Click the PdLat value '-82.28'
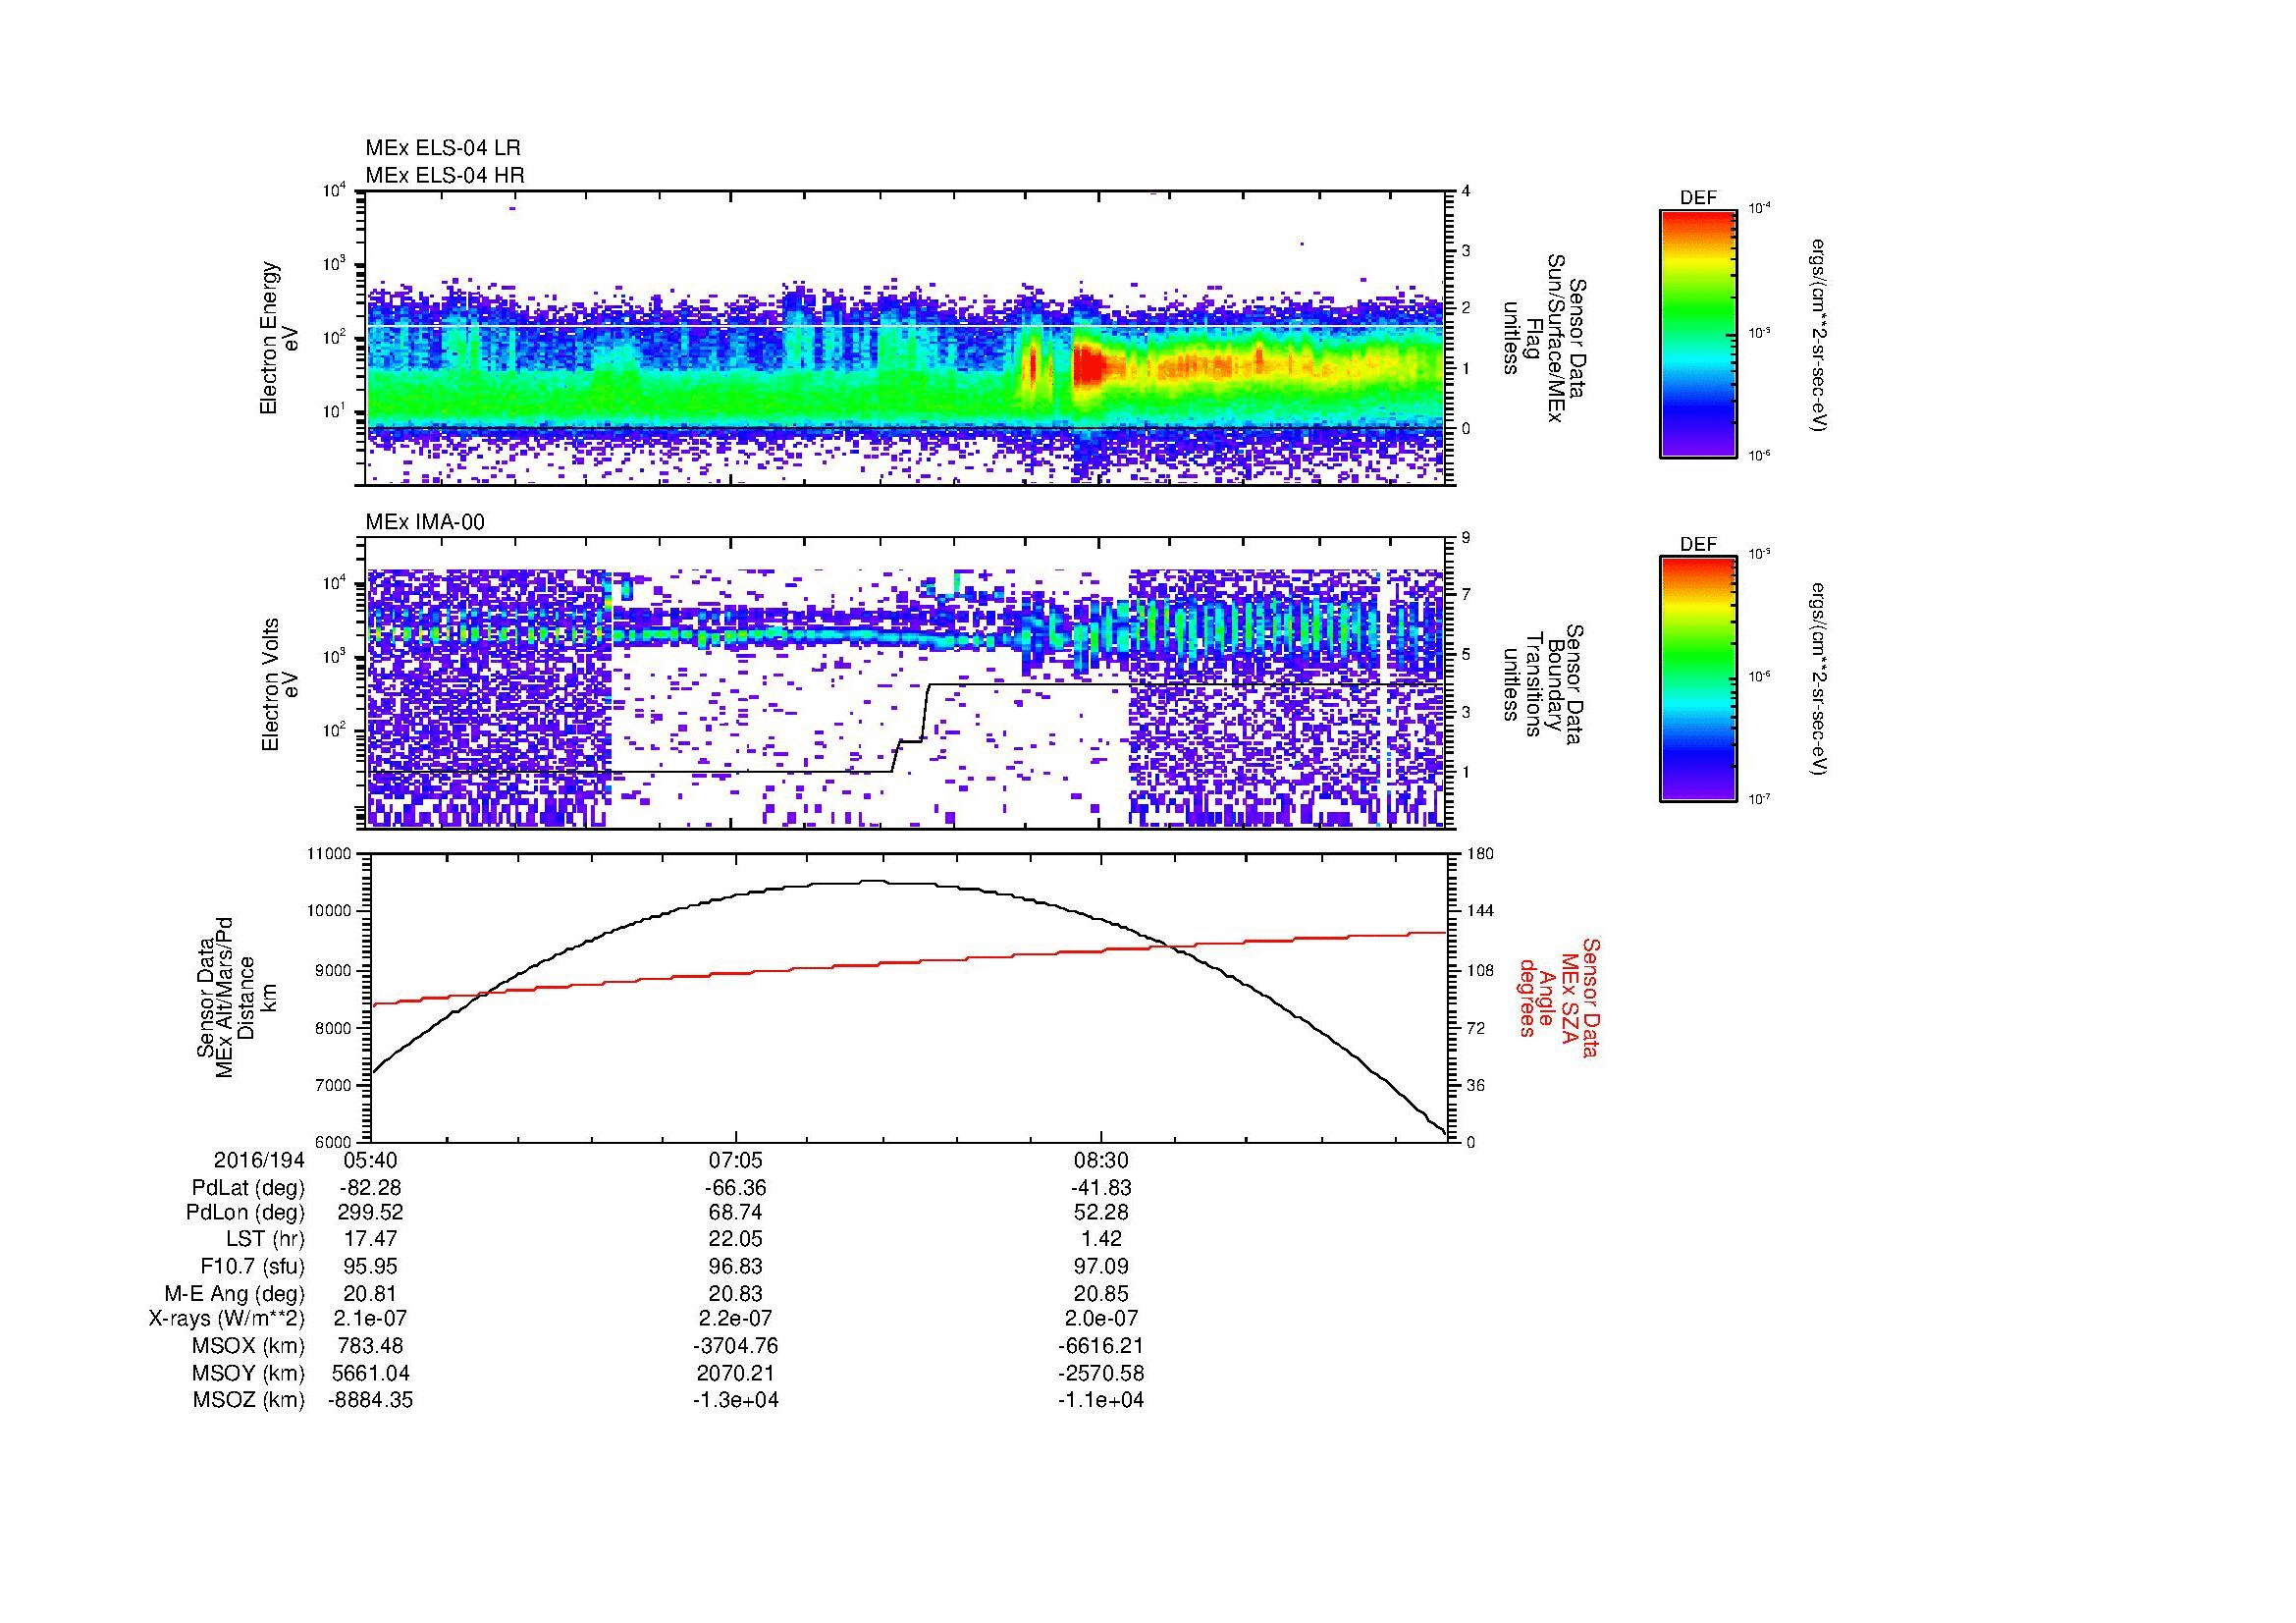The height and width of the screenshot is (1623, 2296). [370, 1188]
